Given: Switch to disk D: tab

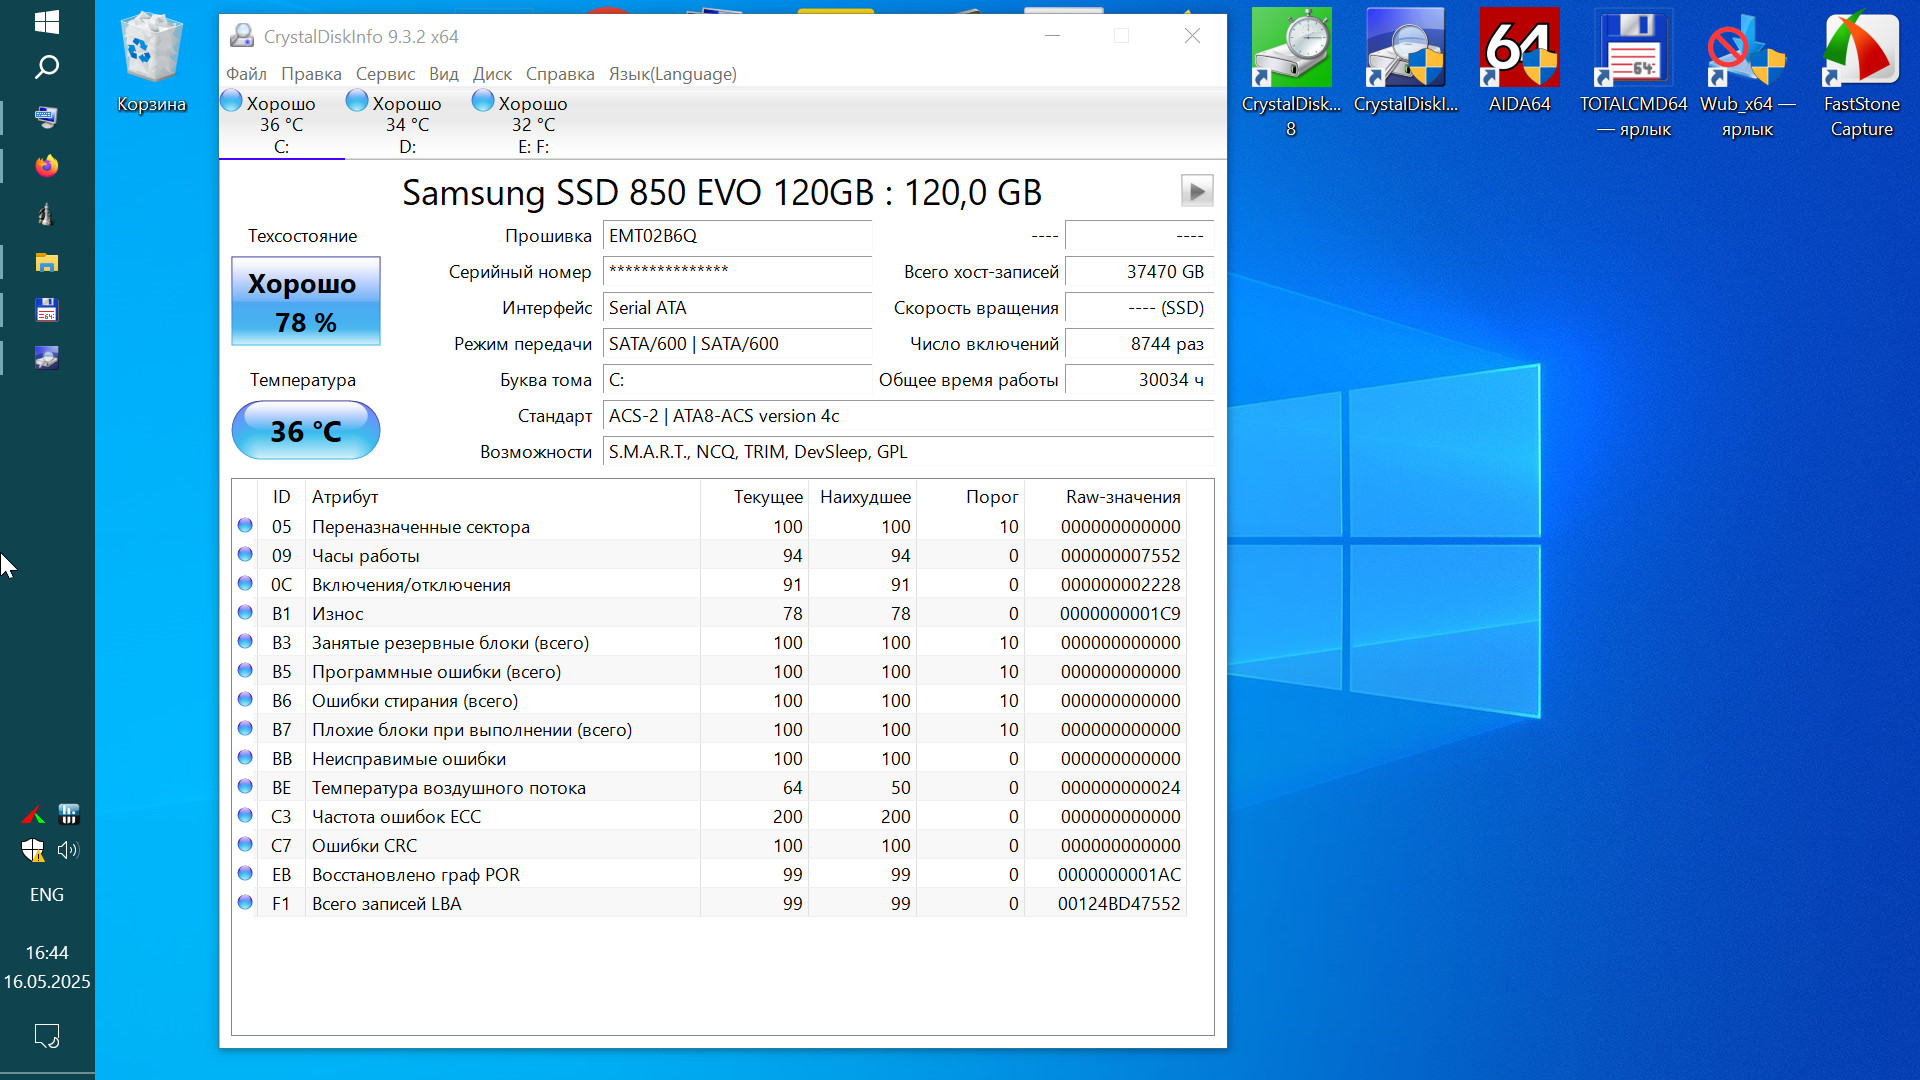Looking at the screenshot, I should pos(406,125).
